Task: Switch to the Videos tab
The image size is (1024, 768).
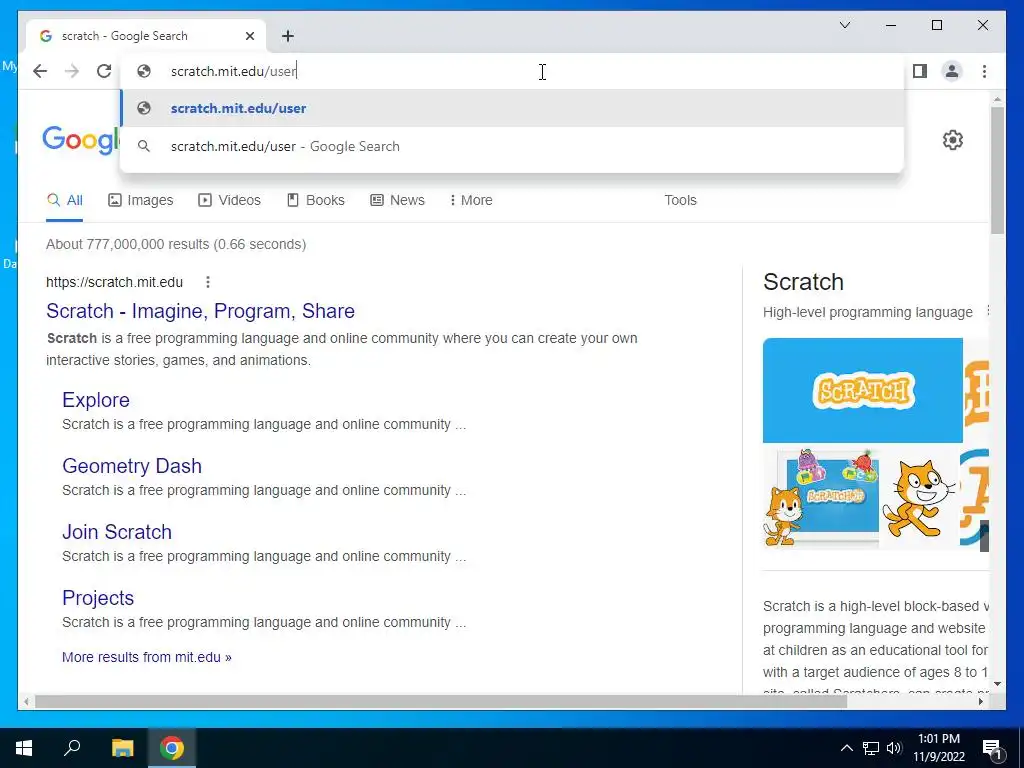Action: (x=229, y=200)
